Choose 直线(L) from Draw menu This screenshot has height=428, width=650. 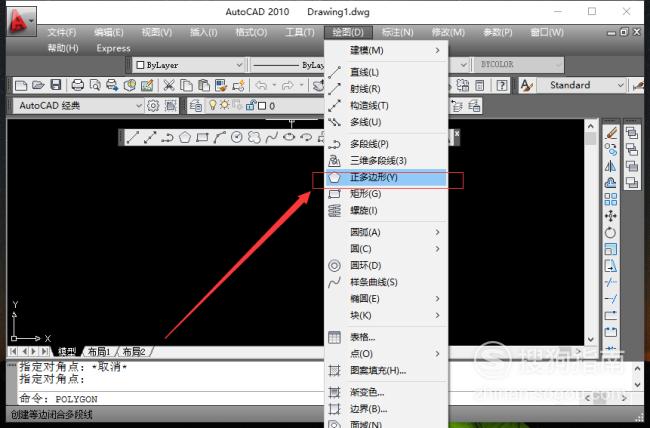pyautogui.click(x=386, y=72)
